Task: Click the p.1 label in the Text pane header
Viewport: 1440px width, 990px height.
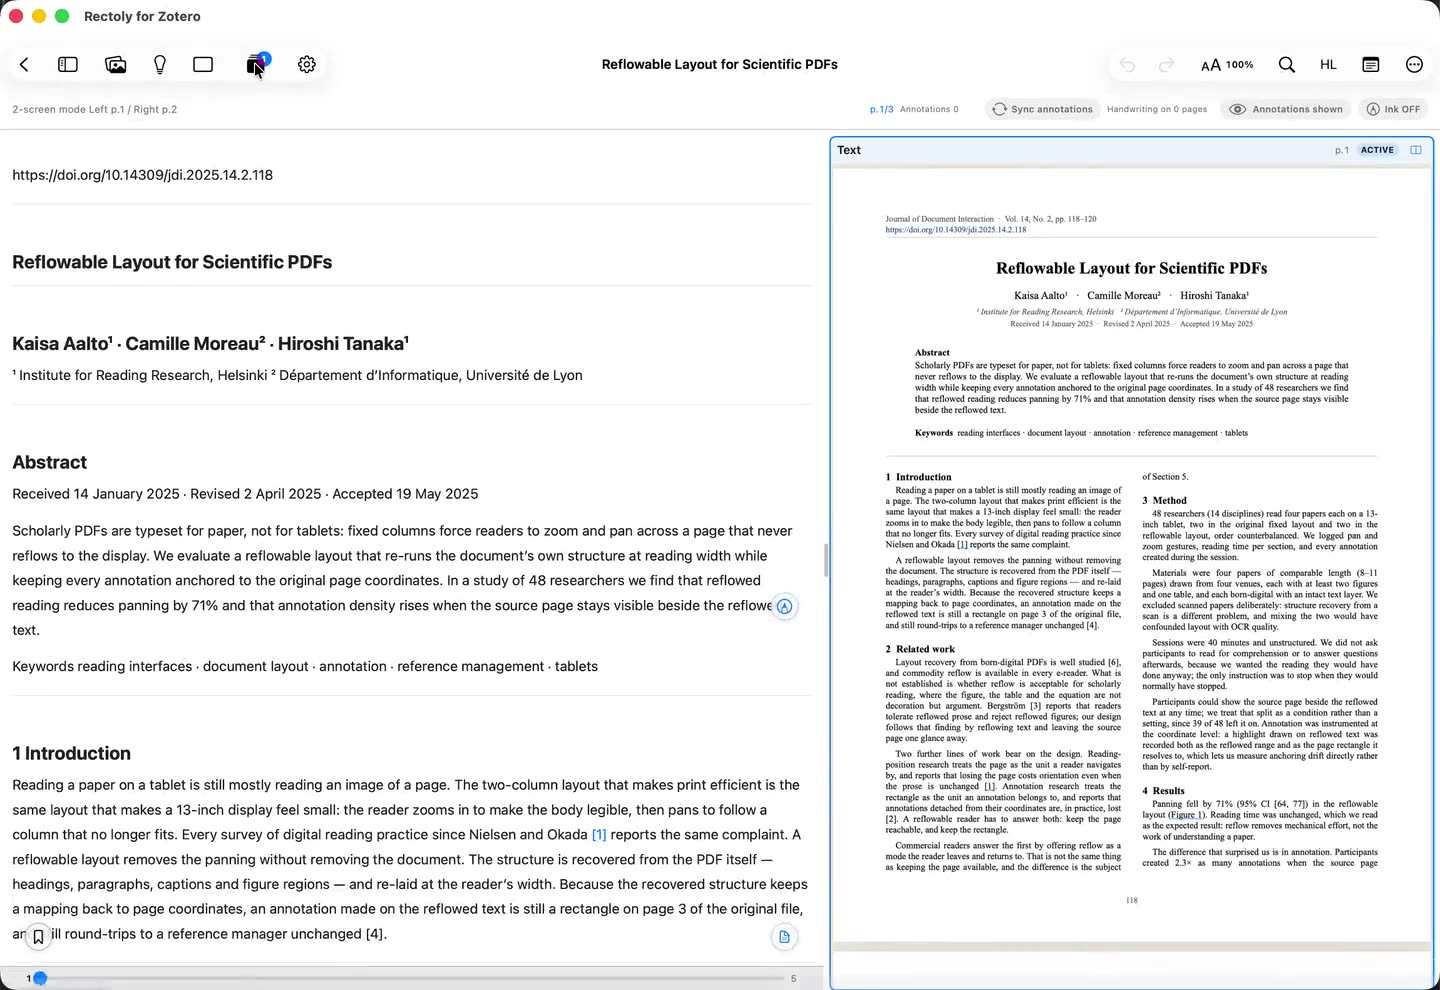Action: tap(1342, 150)
